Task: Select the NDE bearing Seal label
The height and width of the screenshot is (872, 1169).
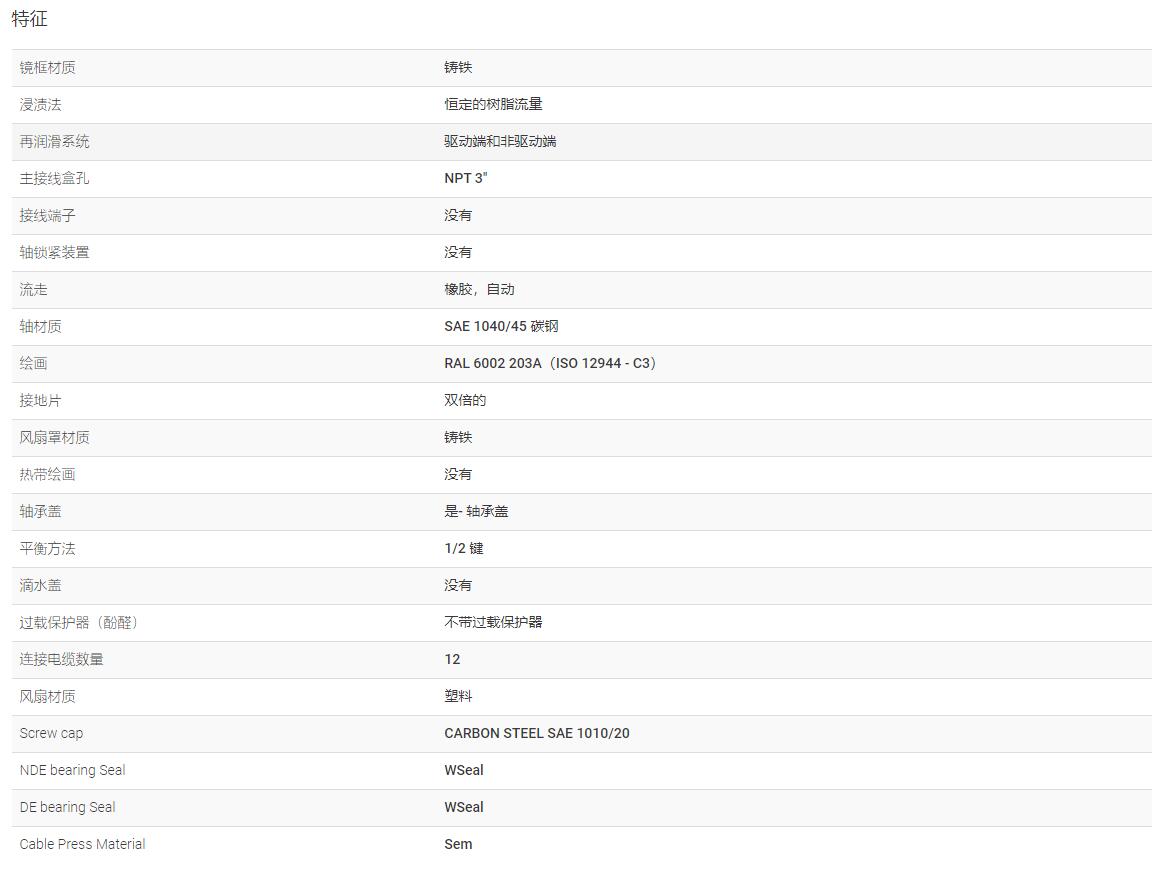Action: coord(72,771)
